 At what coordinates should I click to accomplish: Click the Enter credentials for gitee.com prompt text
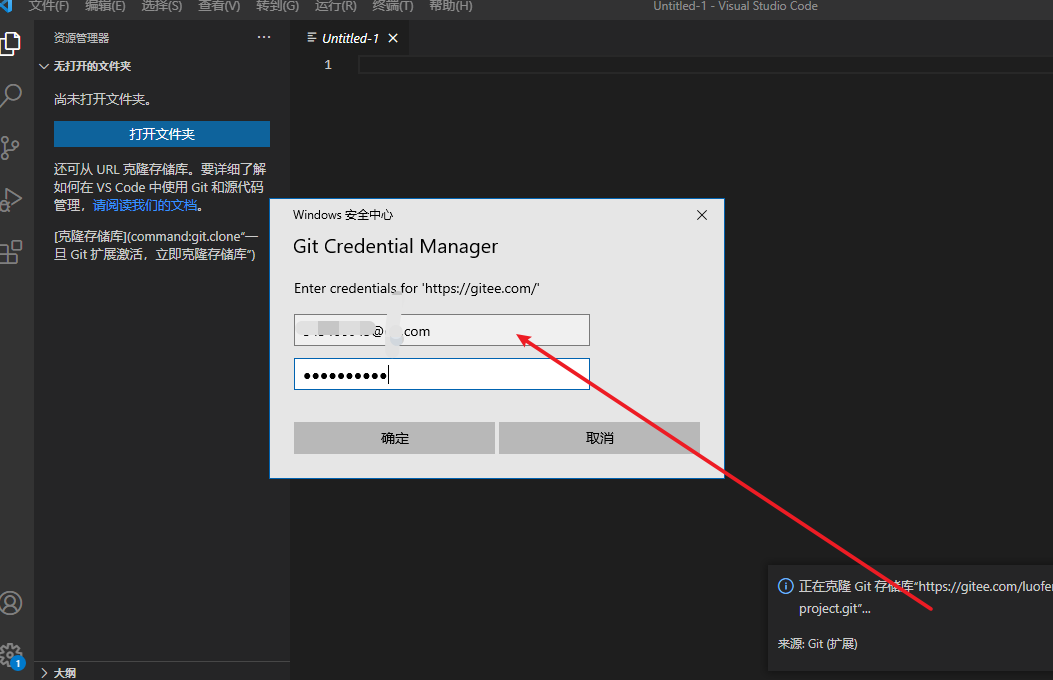click(x=416, y=289)
